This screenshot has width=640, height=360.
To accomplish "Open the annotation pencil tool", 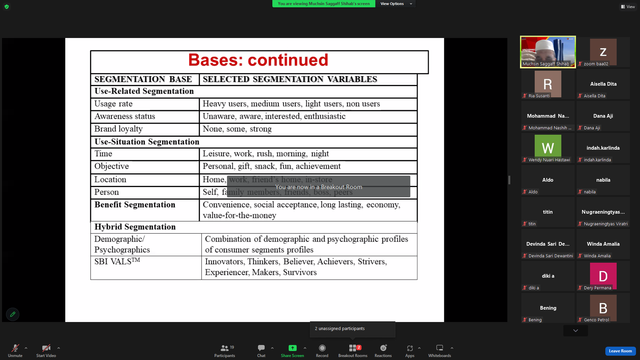I will coord(13,314).
